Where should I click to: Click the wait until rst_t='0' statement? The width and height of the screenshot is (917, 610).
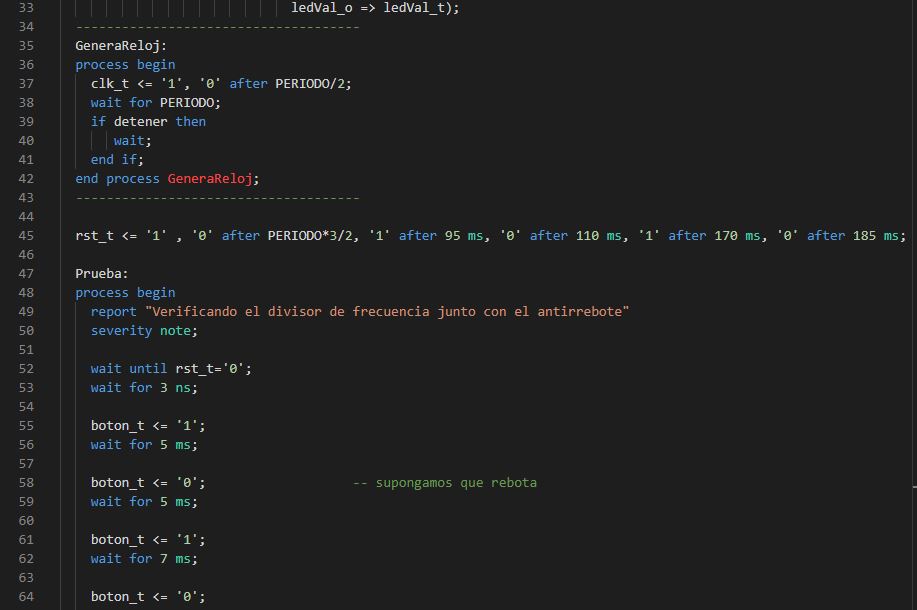pos(171,368)
